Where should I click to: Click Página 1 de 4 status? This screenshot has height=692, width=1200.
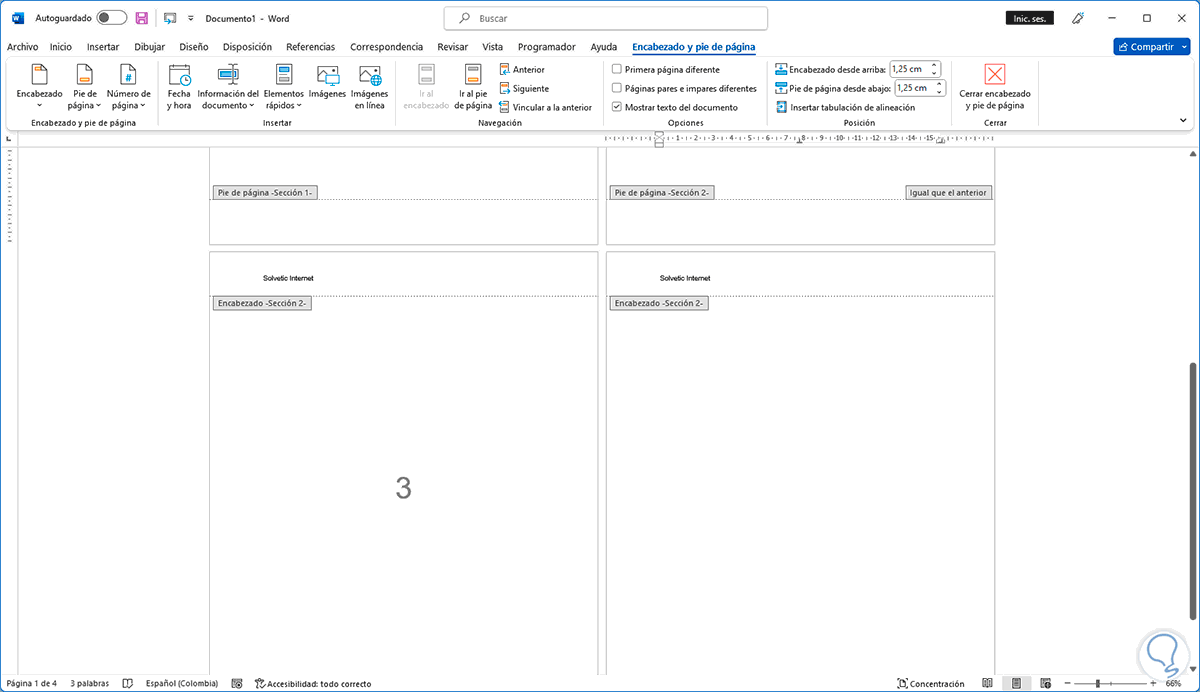32,684
